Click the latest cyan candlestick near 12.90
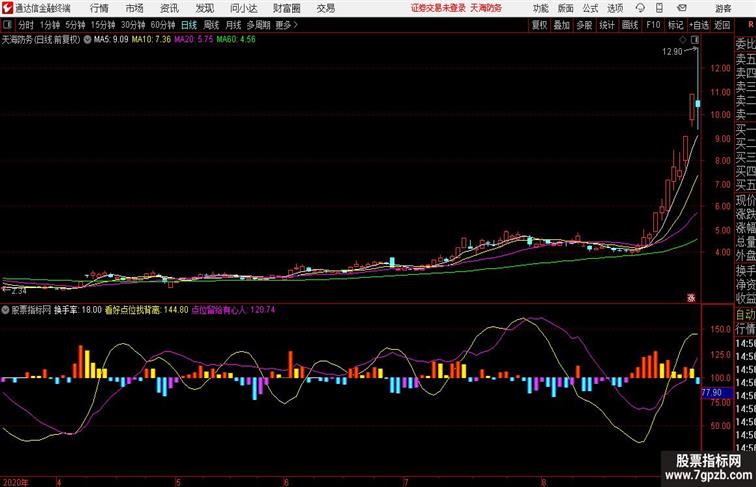Image resolution: width=756 pixels, height=487 pixels. point(698,104)
